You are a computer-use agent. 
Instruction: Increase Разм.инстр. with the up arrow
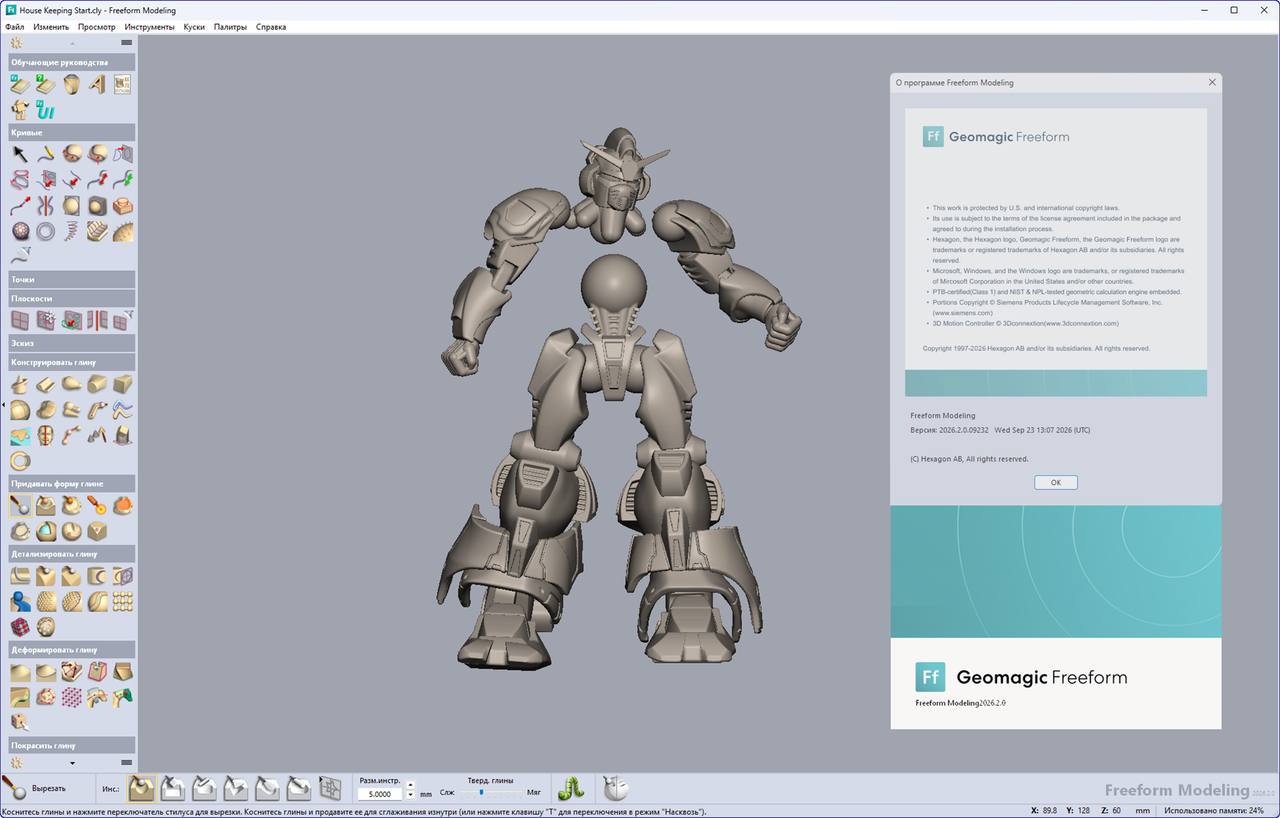click(x=411, y=784)
